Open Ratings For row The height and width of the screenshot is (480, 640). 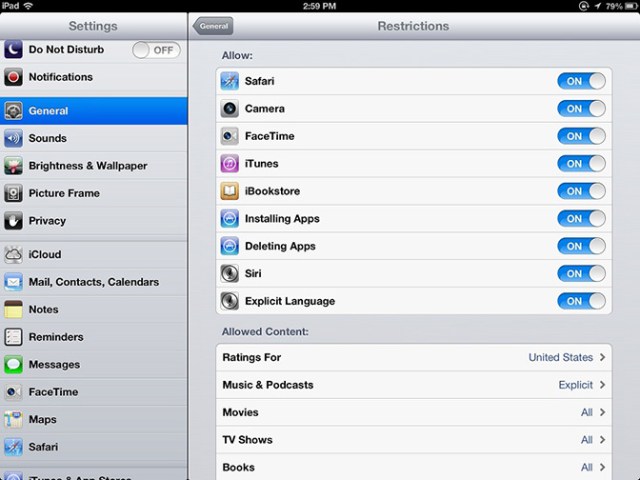click(414, 358)
